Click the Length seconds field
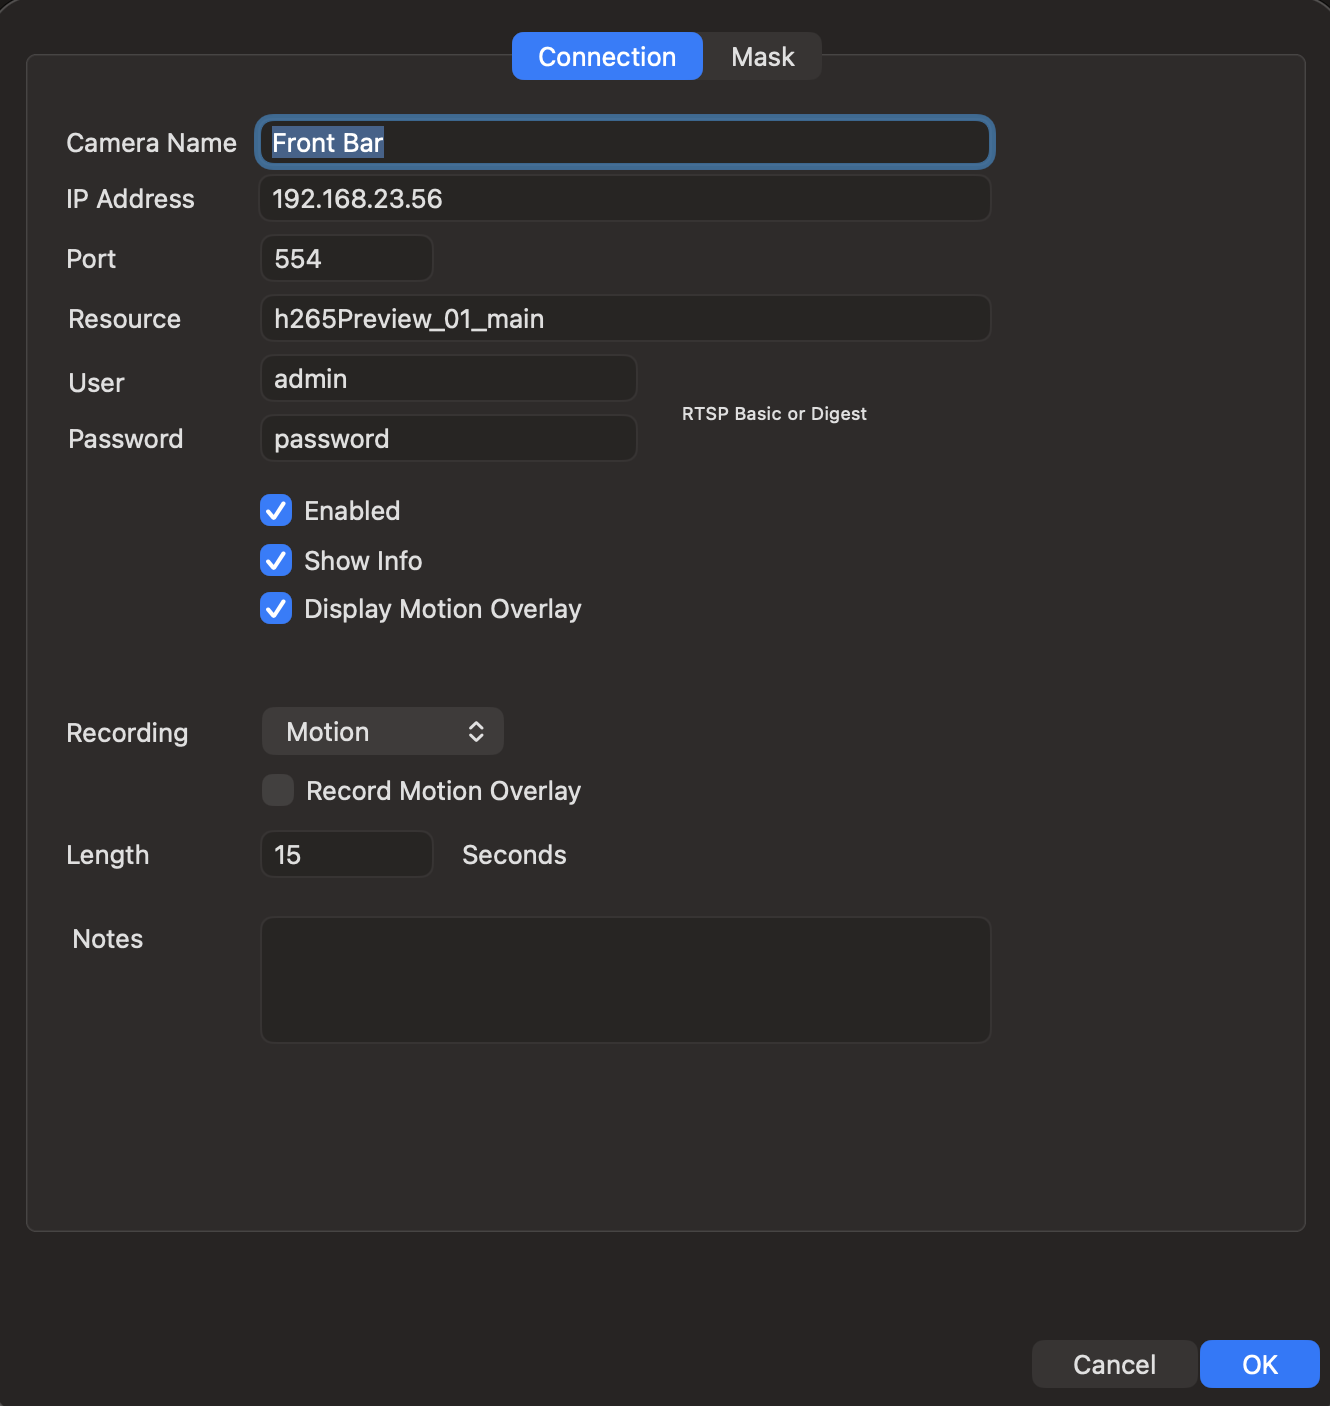The image size is (1330, 1406). 346,855
